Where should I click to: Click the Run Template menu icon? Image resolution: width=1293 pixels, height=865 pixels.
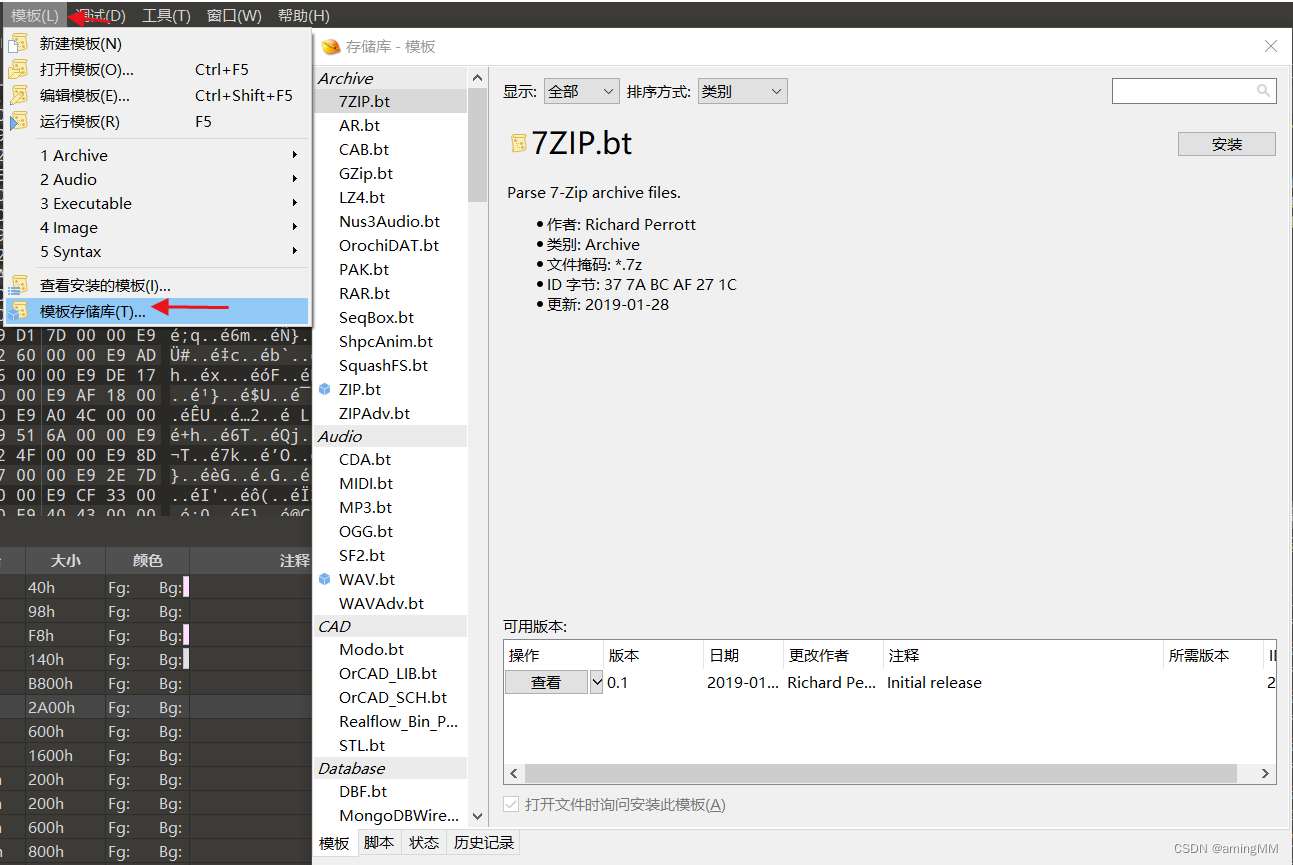coord(18,121)
